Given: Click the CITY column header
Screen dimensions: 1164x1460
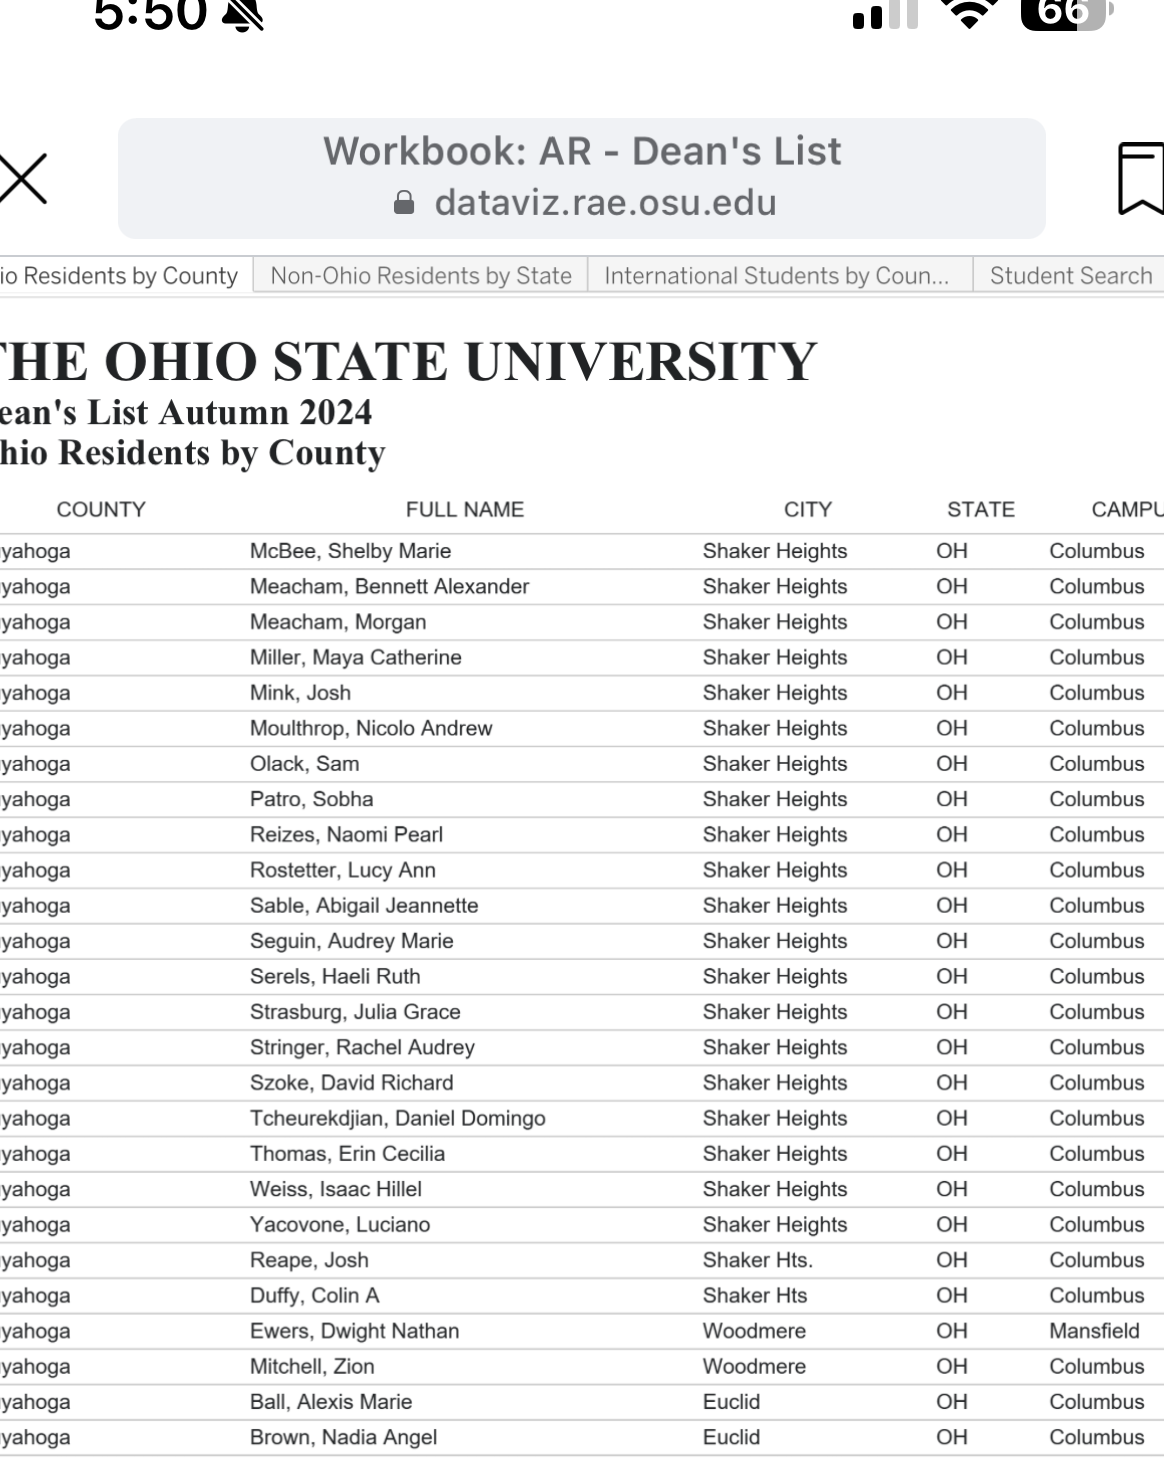Looking at the screenshot, I should [x=807, y=510].
